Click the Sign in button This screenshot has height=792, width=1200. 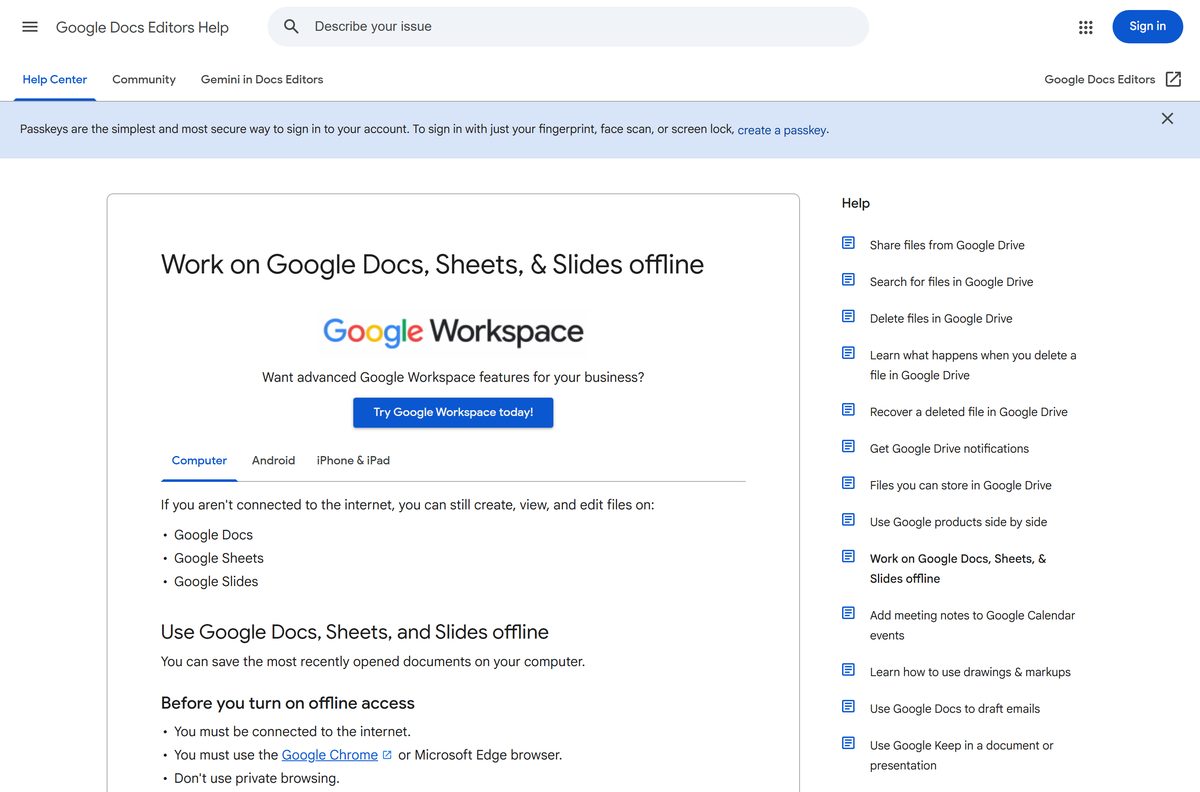click(x=1147, y=27)
